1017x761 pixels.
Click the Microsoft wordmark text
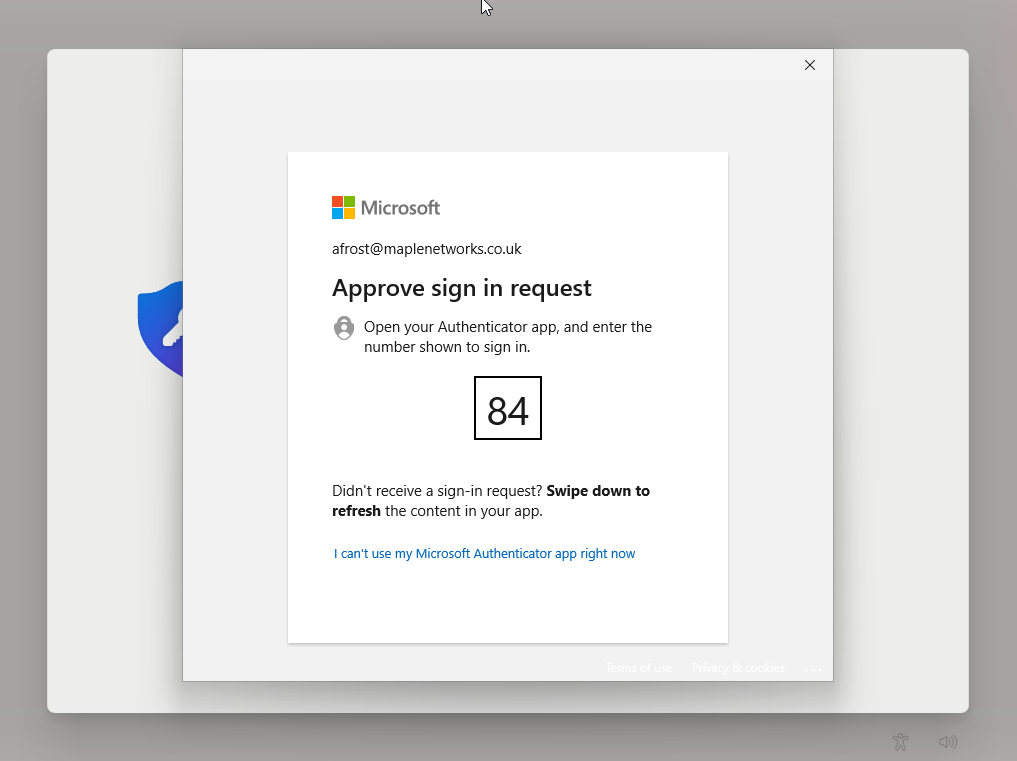click(x=400, y=208)
